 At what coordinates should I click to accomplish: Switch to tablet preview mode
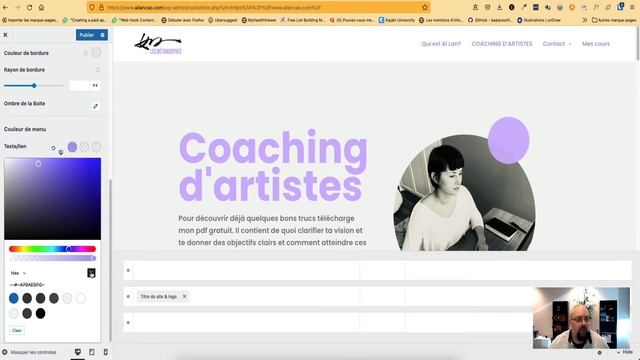point(91,352)
